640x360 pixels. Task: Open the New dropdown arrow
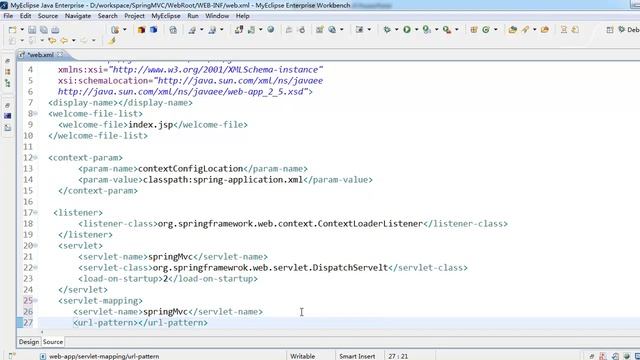click(x=22, y=30)
